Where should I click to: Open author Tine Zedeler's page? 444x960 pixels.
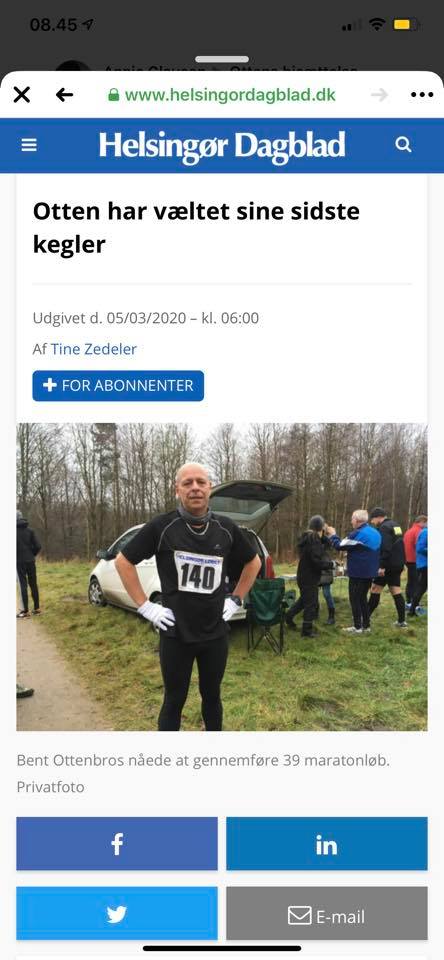click(94, 349)
